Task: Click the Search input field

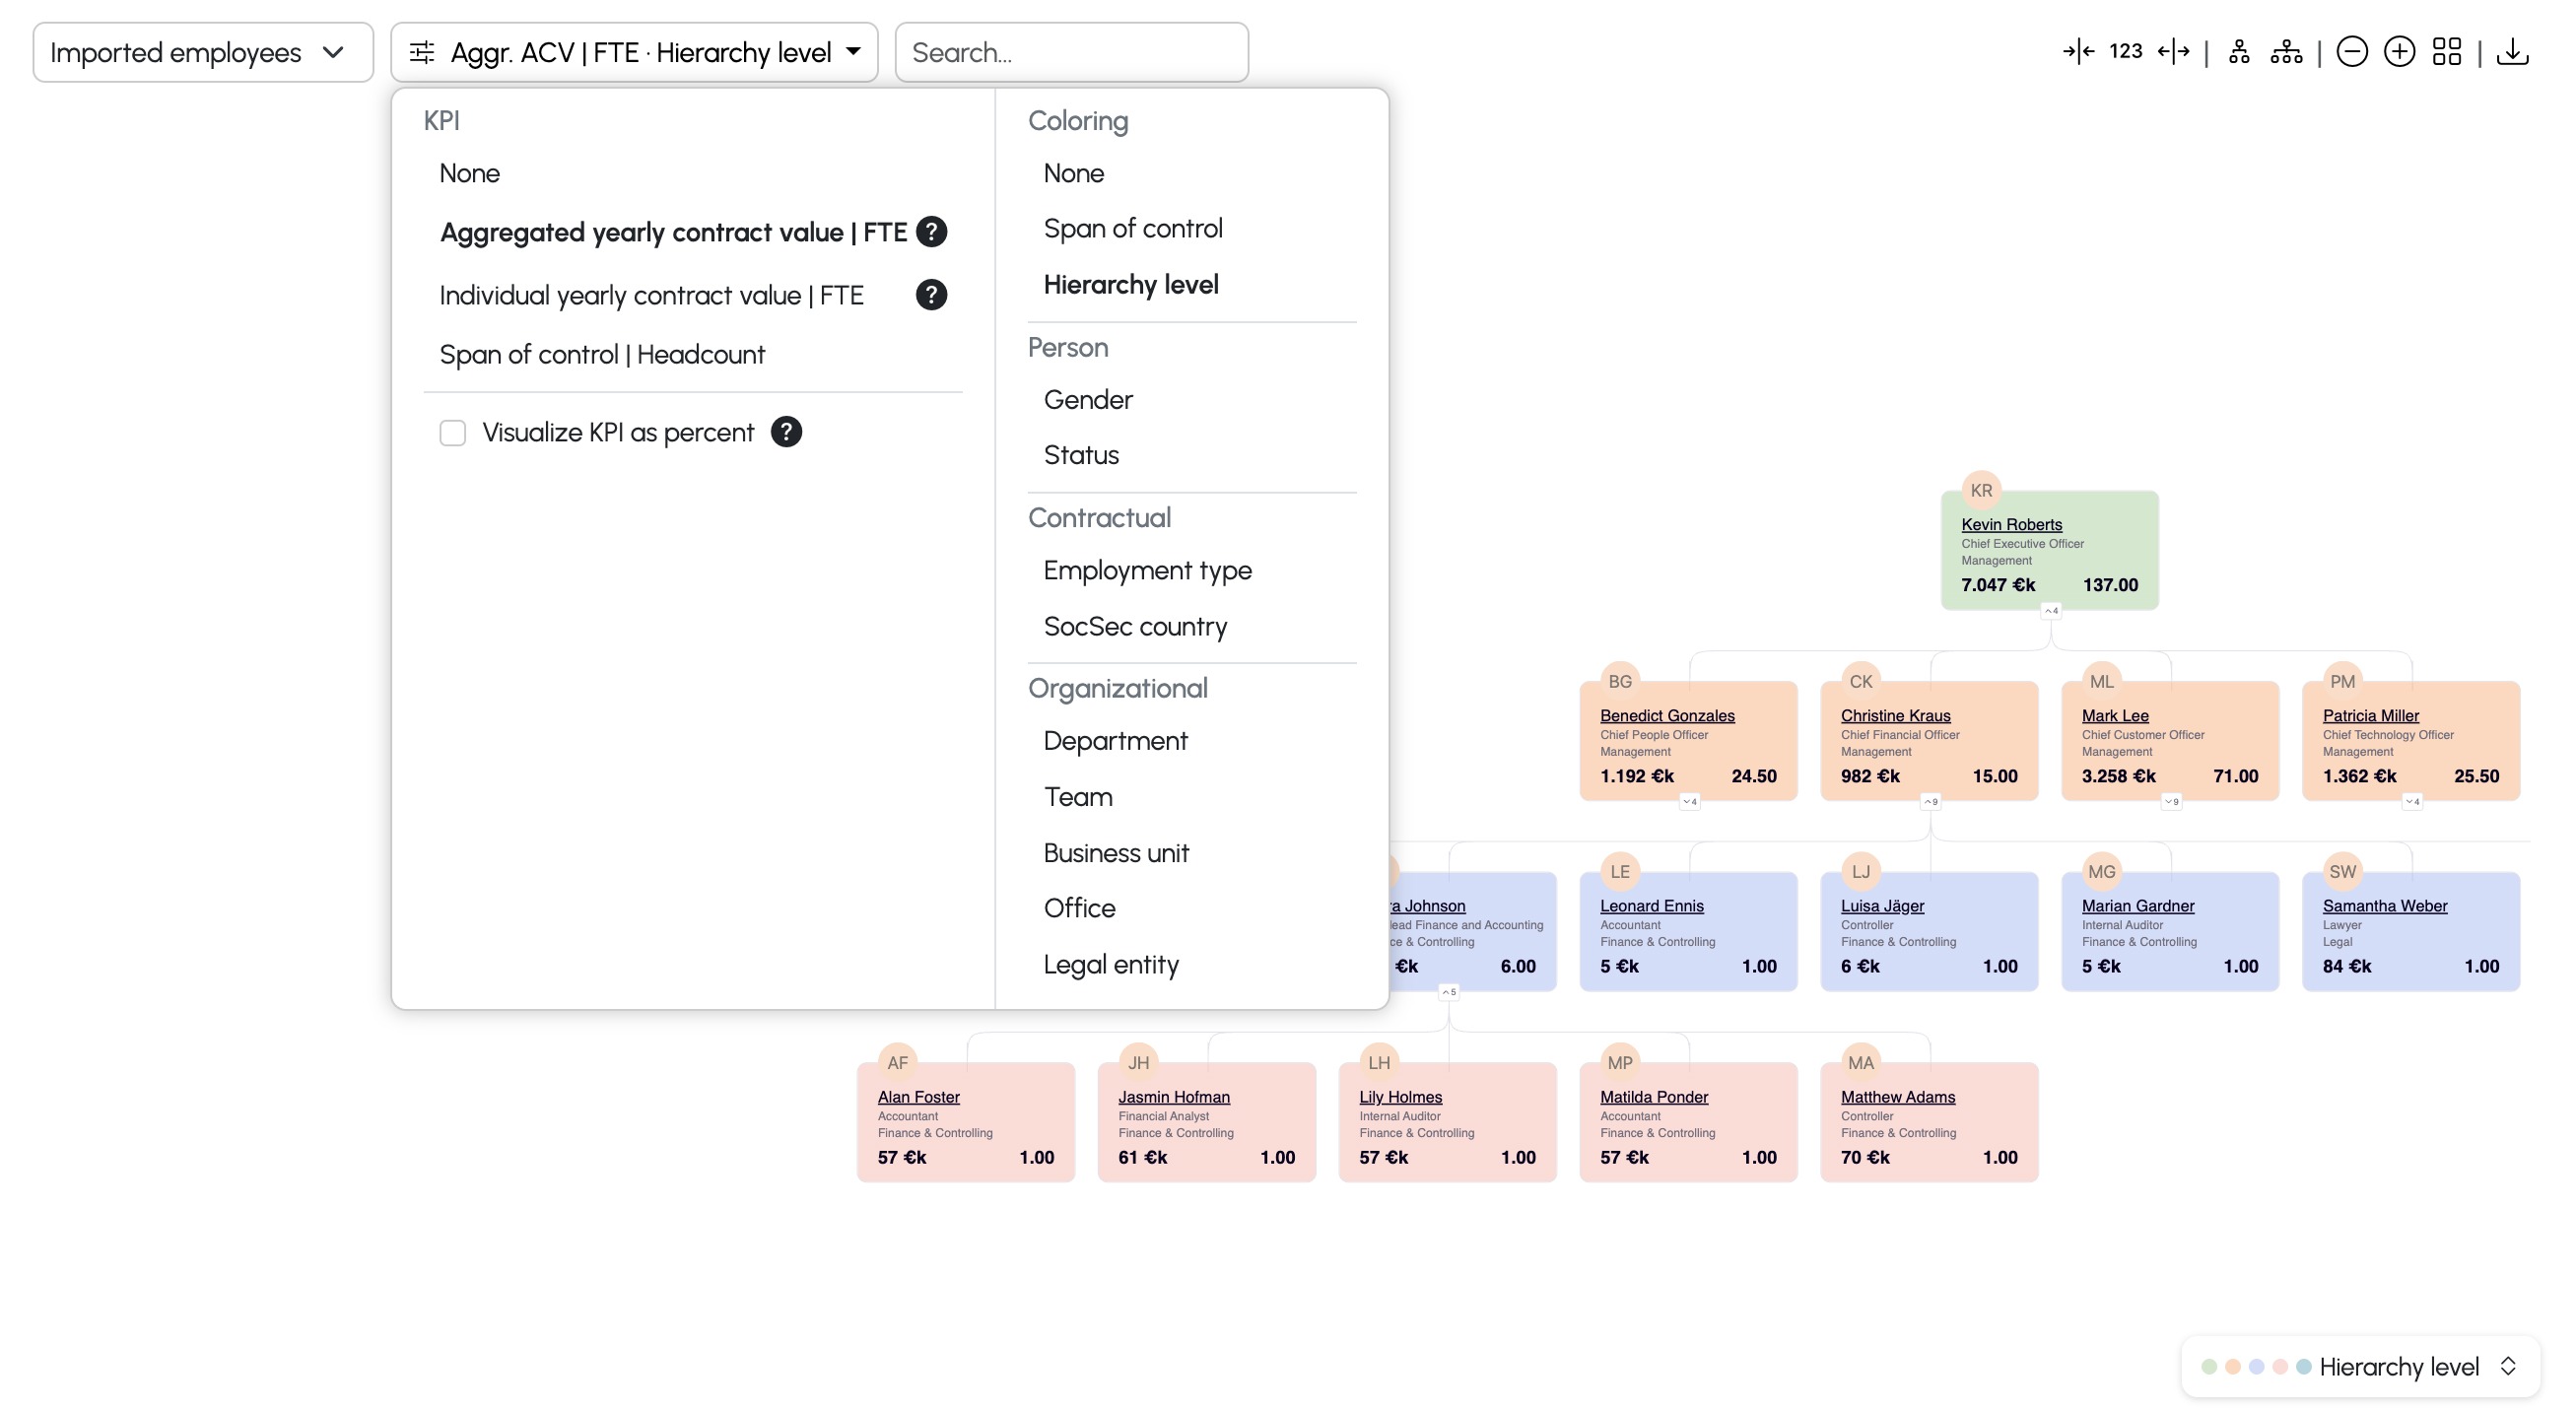Action: click(x=1071, y=52)
